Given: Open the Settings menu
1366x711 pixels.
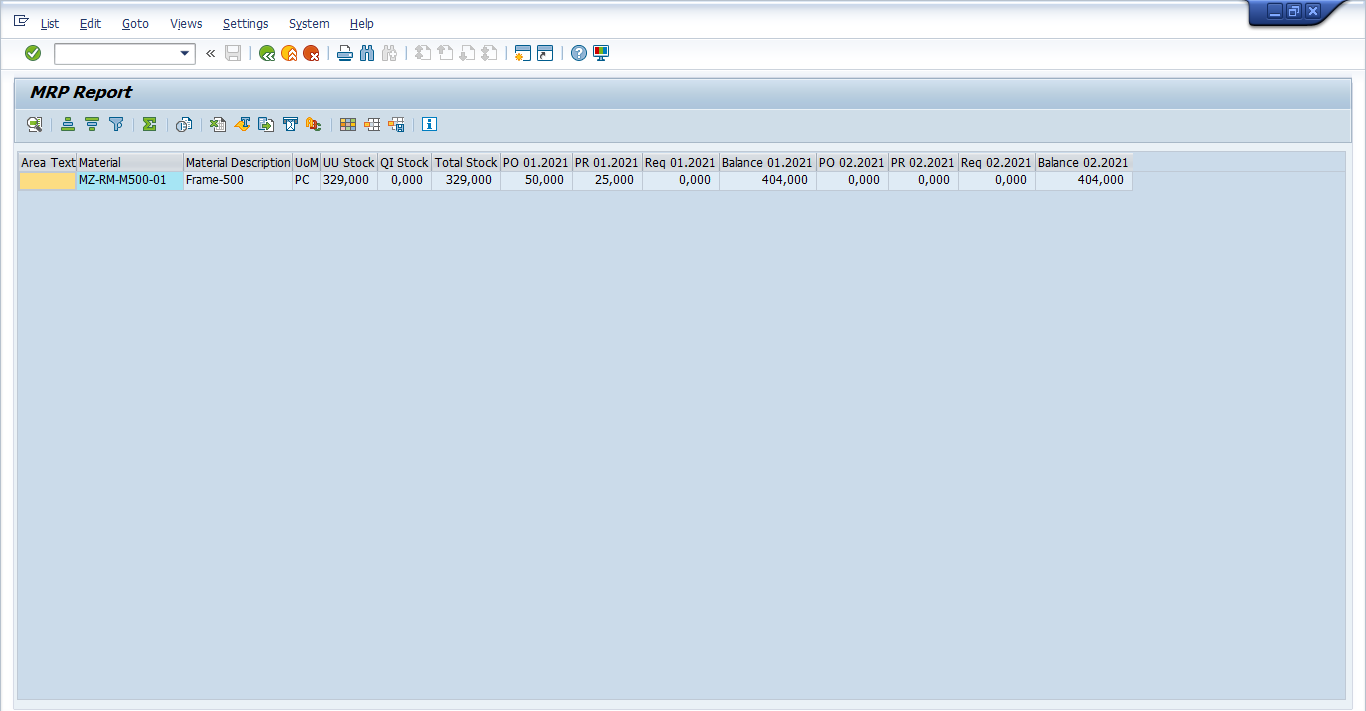Looking at the screenshot, I should tap(245, 23).
